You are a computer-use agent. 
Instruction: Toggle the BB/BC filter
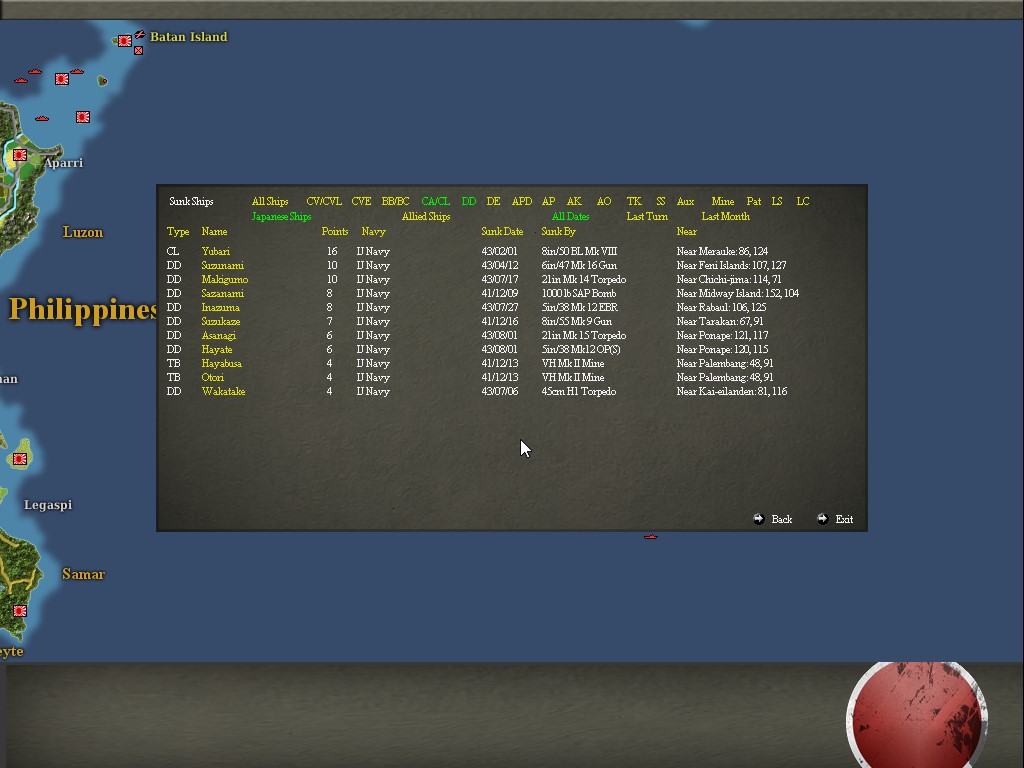tap(395, 201)
